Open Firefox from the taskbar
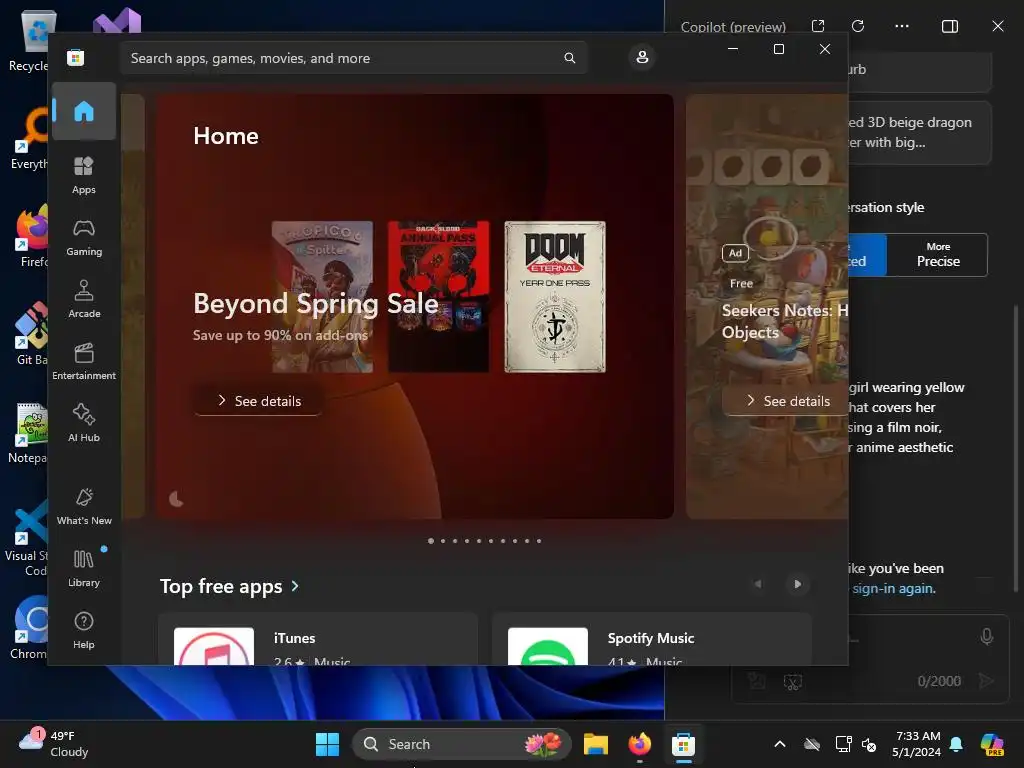The height and width of the screenshot is (768, 1024). [x=639, y=744]
